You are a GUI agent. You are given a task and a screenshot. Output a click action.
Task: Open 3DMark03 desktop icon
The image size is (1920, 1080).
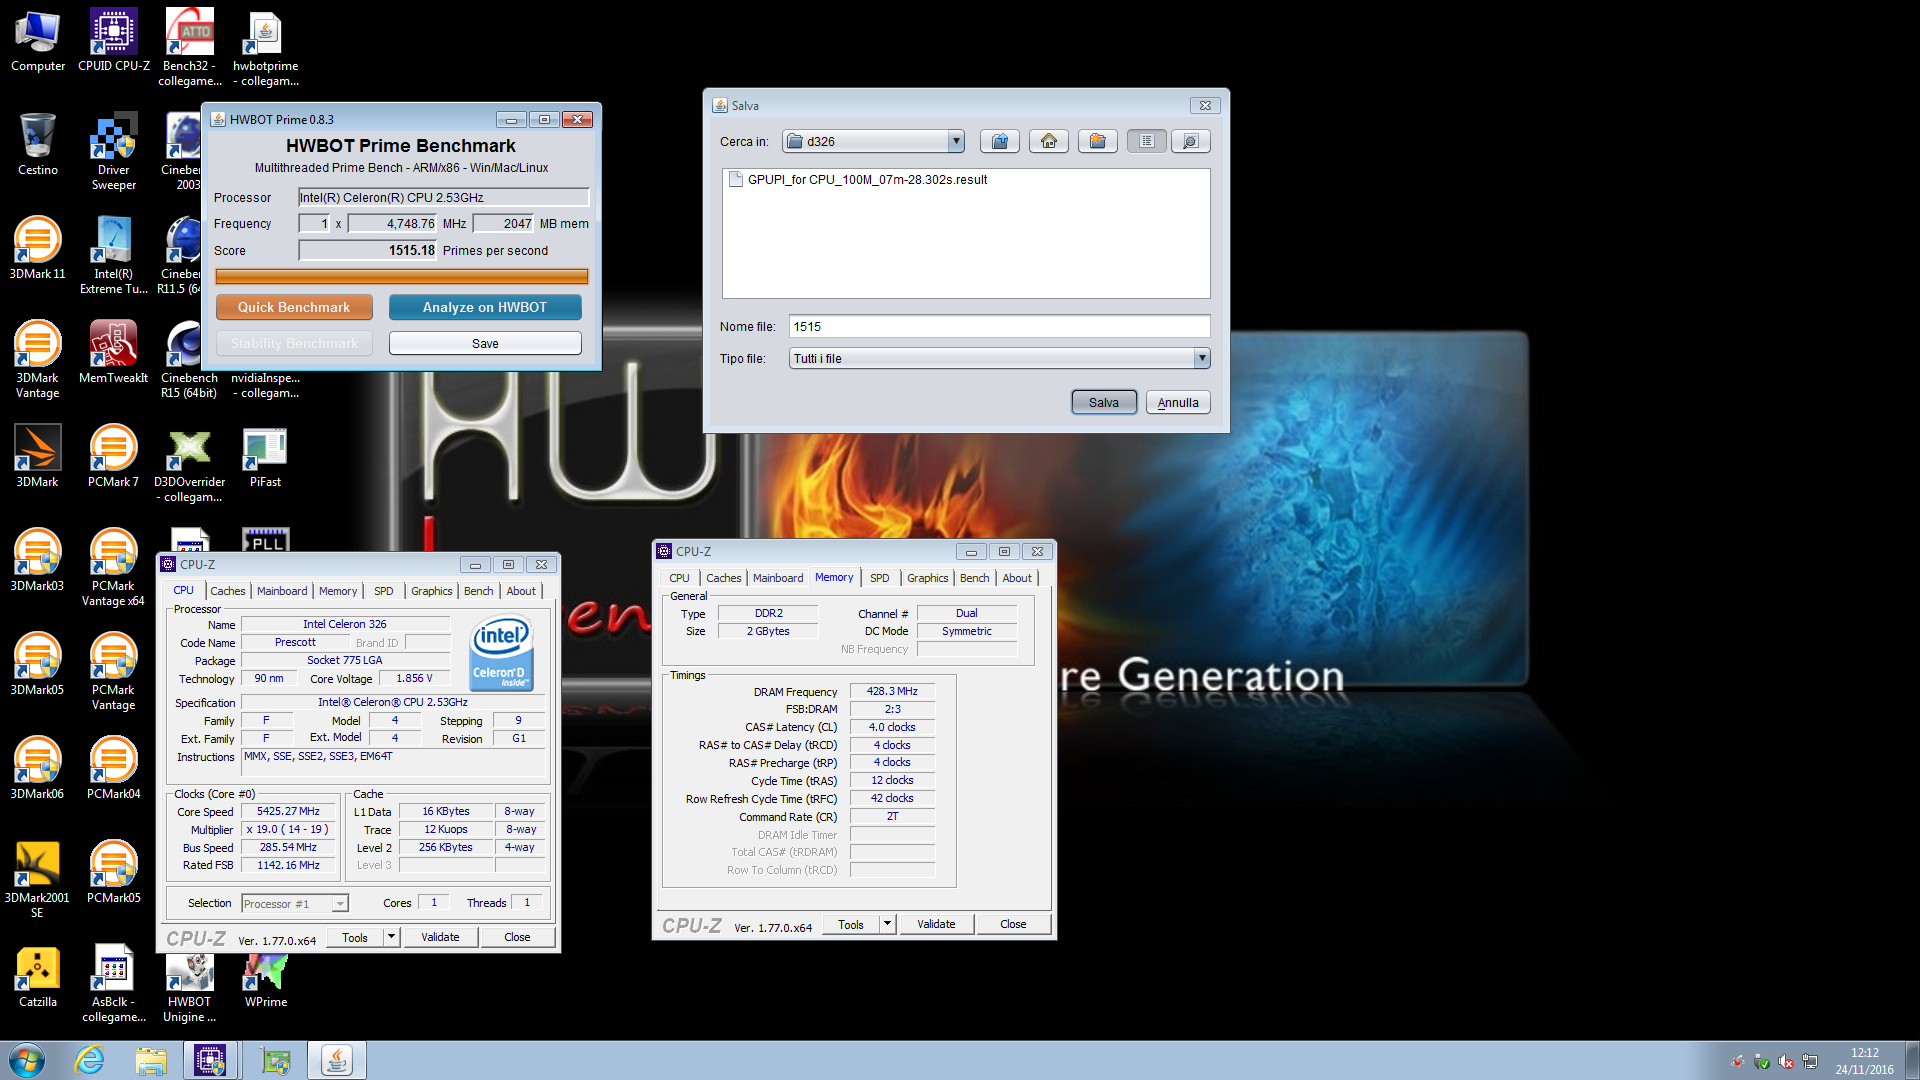pyautogui.click(x=38, y=560)
